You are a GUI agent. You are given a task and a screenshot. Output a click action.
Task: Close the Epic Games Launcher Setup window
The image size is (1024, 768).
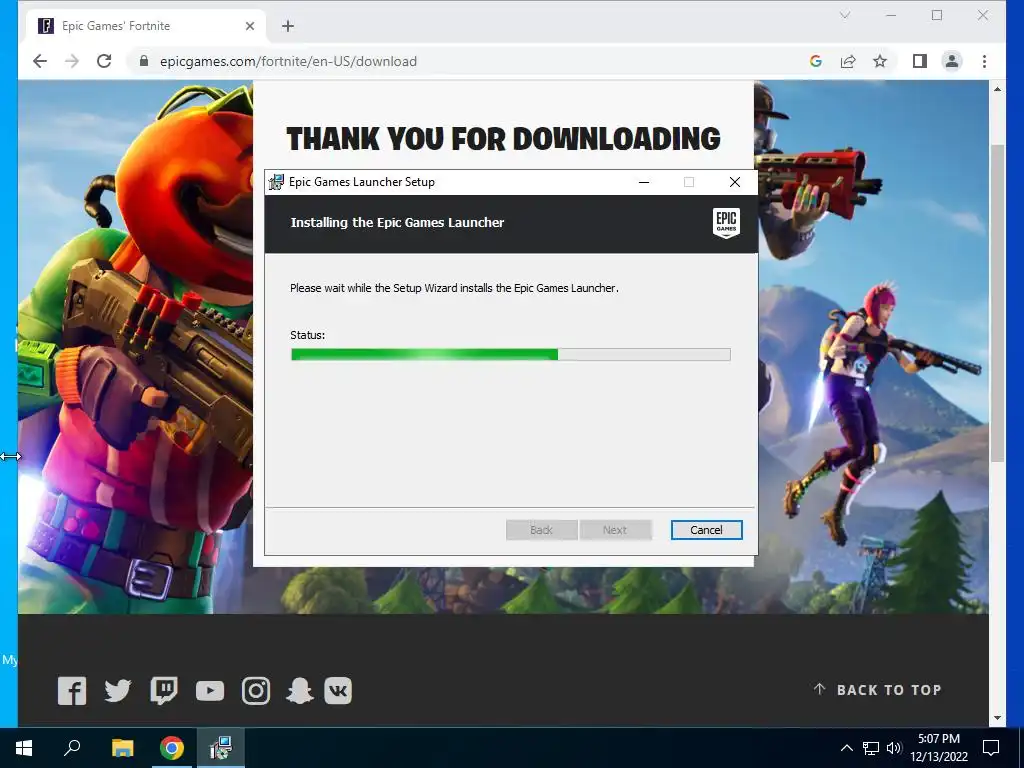735,182
